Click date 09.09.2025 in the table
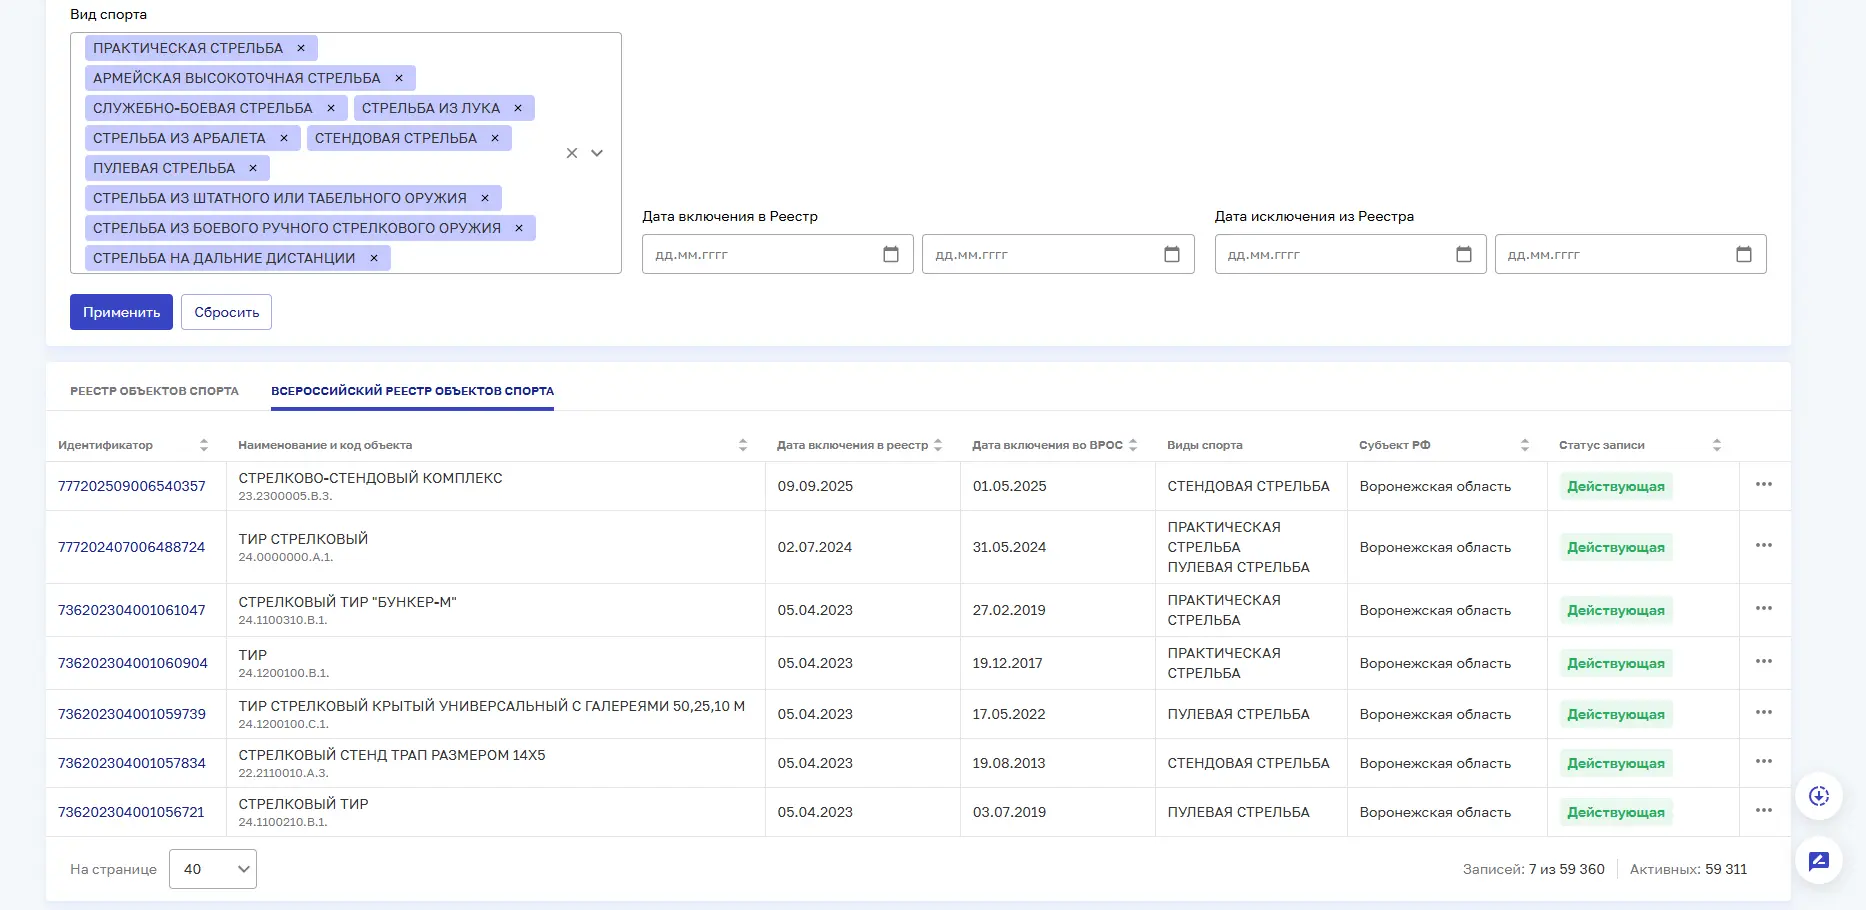 [x=815, y=486]
